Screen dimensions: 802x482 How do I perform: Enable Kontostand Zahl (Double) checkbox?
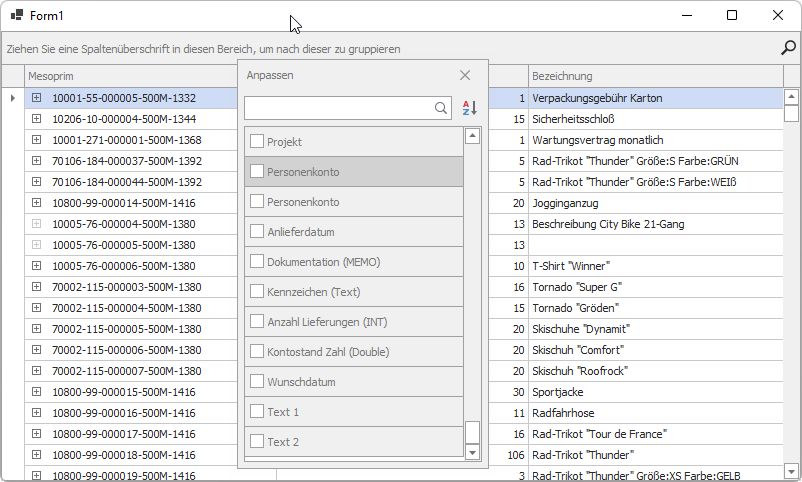point(257,352)
